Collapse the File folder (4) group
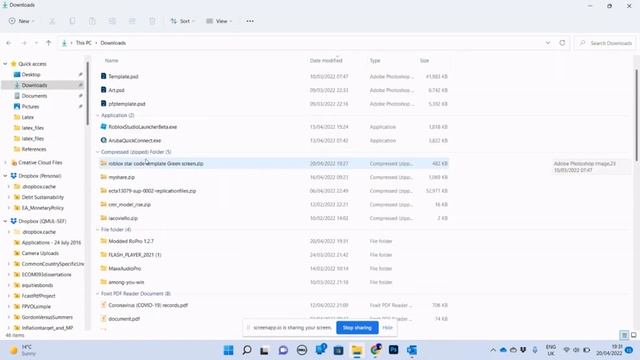The image size is (640, 360). [x=98, y=229]
